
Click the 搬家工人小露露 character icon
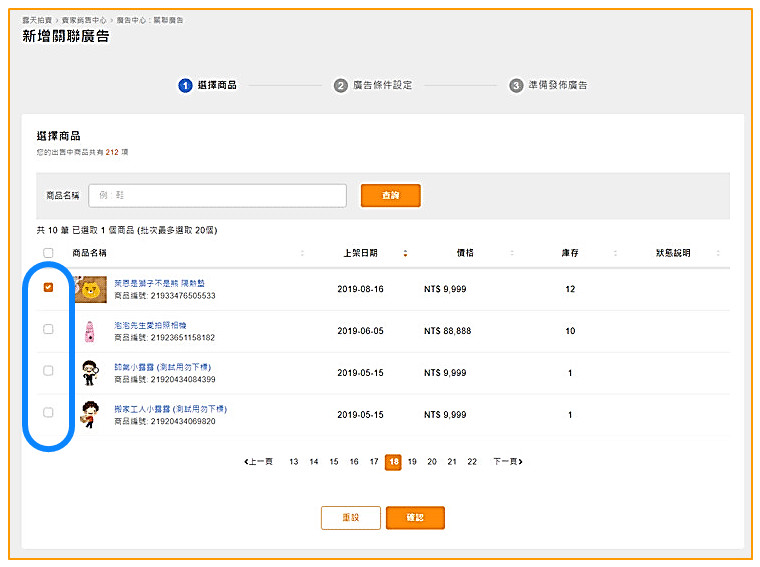(x=90, y=414)
